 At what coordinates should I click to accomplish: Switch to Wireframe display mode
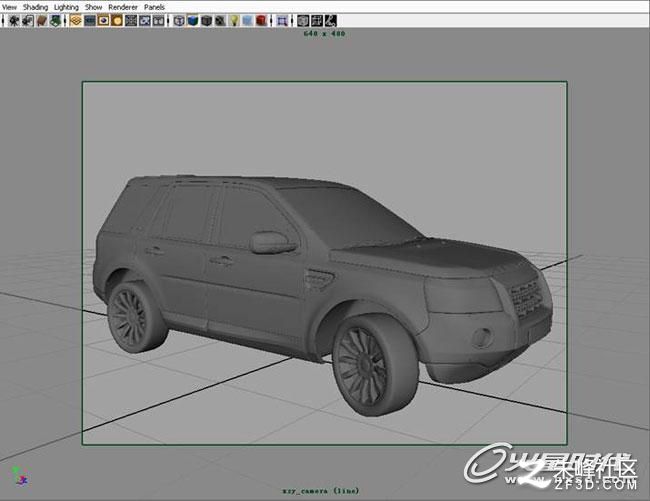pos(179,20)
